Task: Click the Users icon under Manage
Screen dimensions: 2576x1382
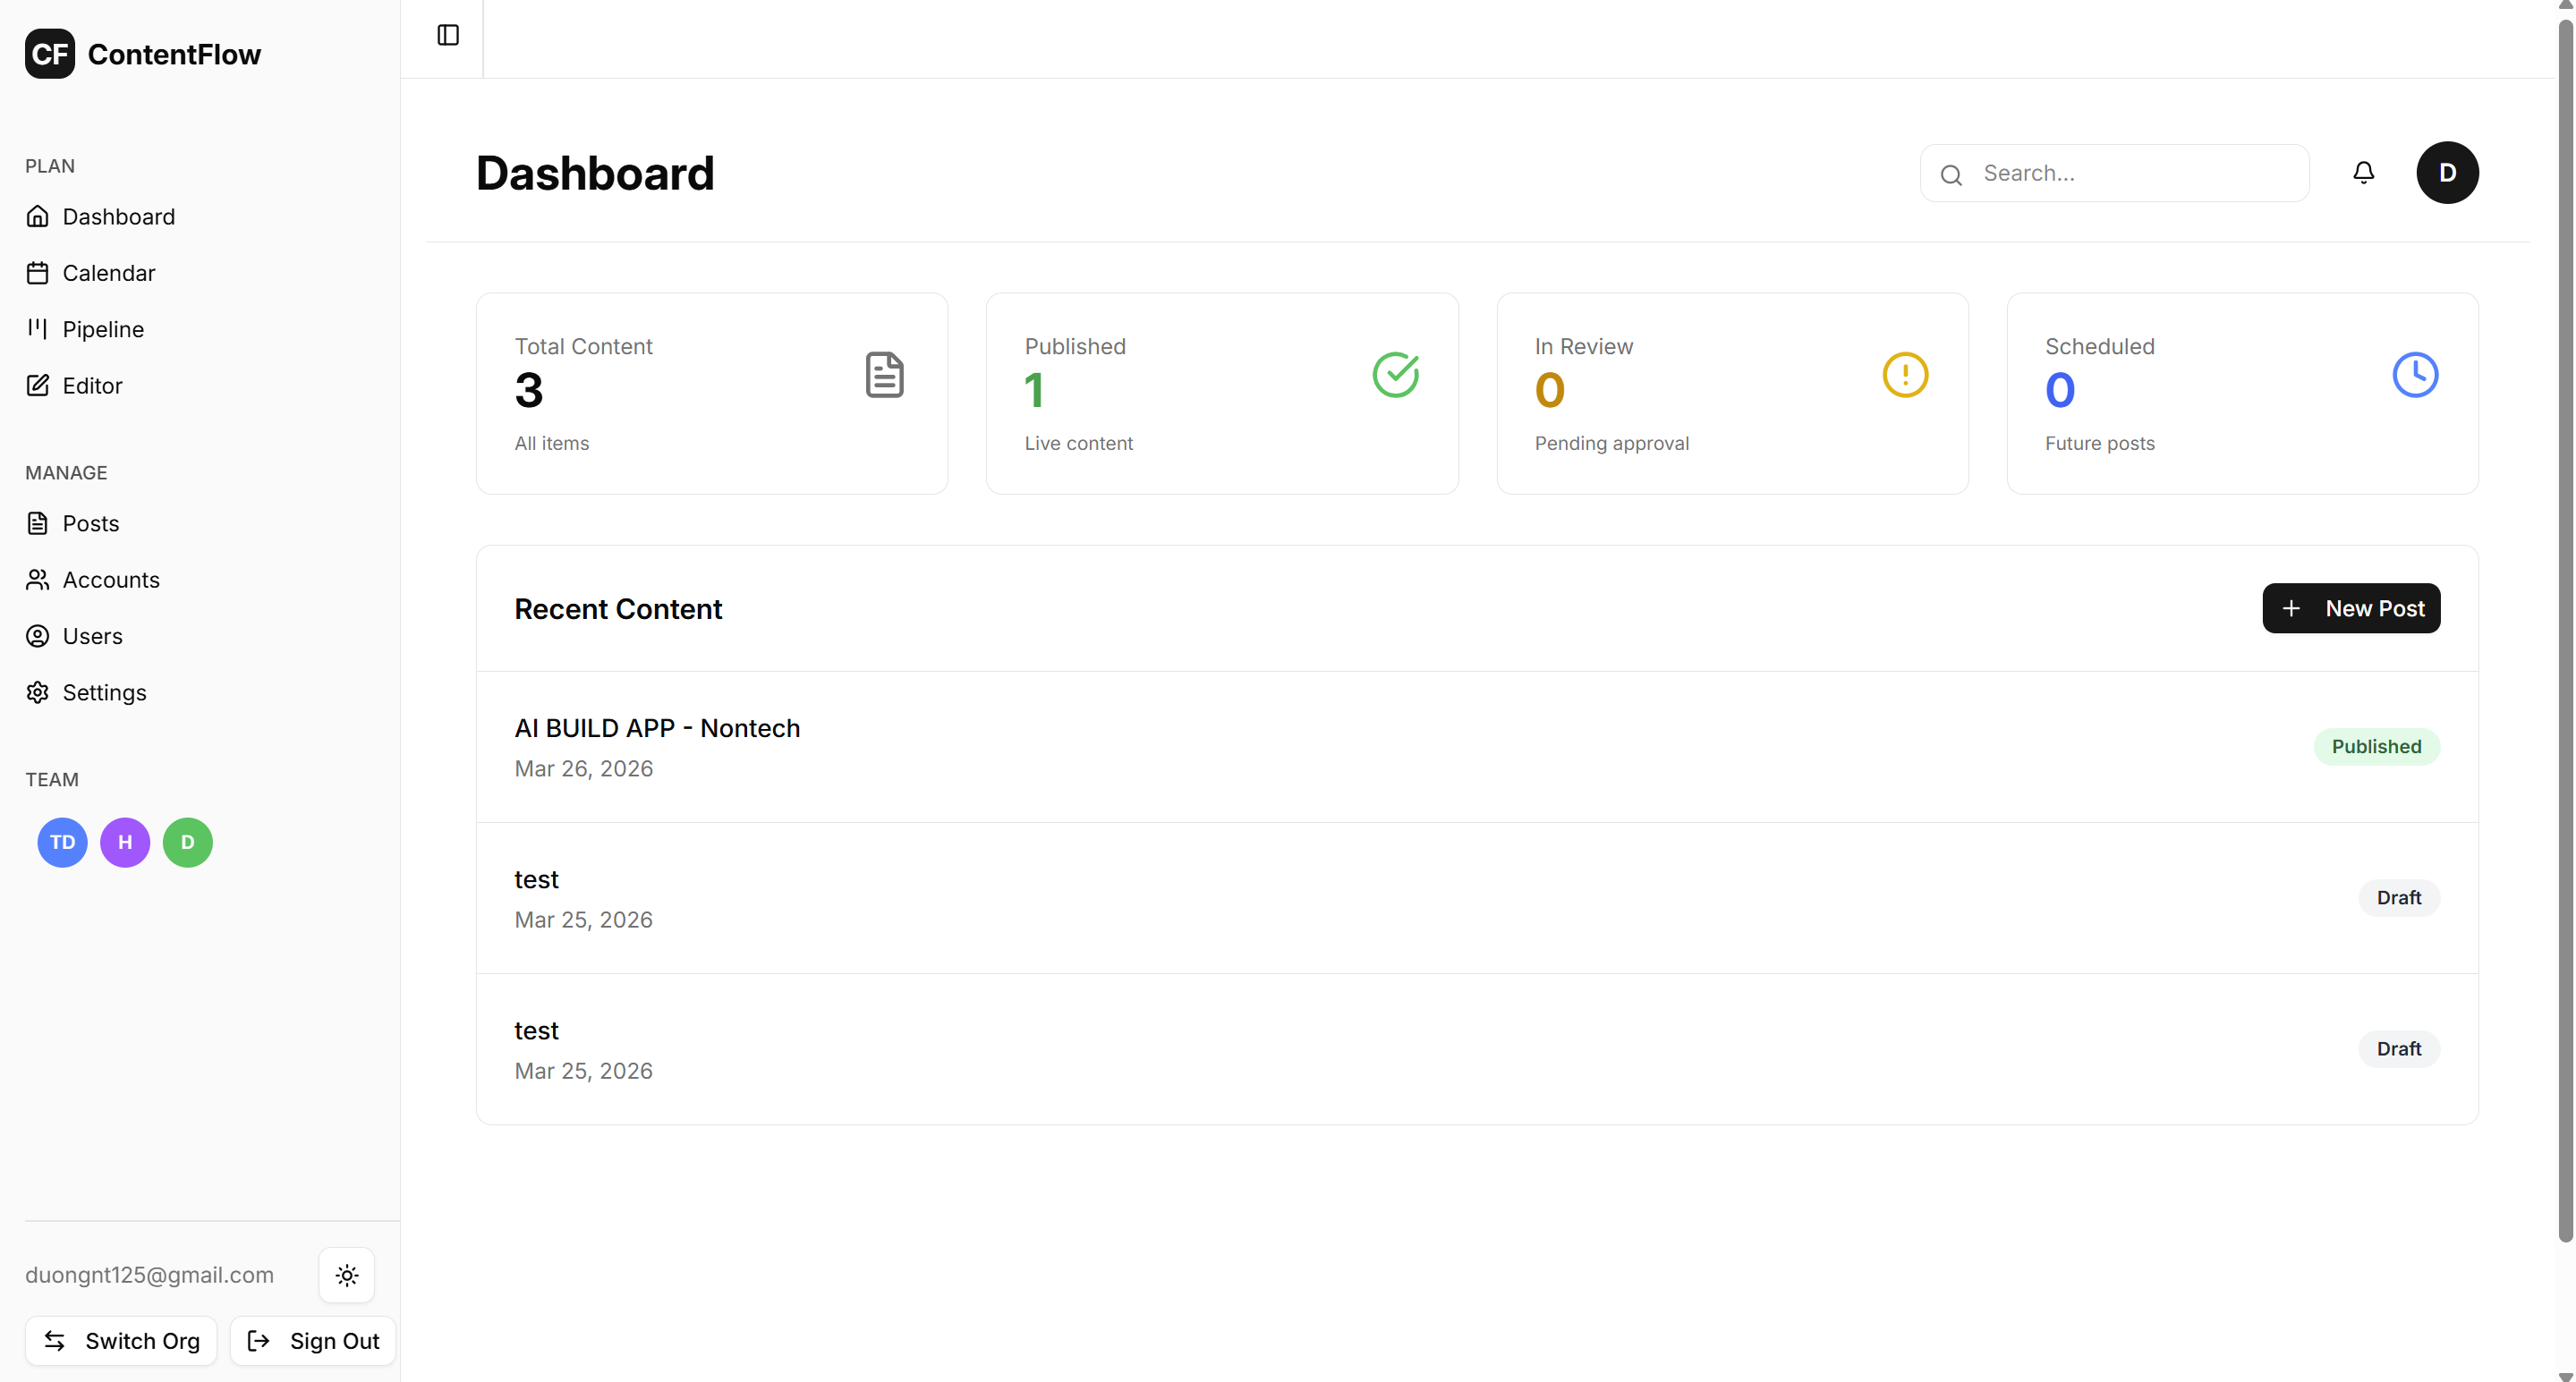Action: (38, 636)
